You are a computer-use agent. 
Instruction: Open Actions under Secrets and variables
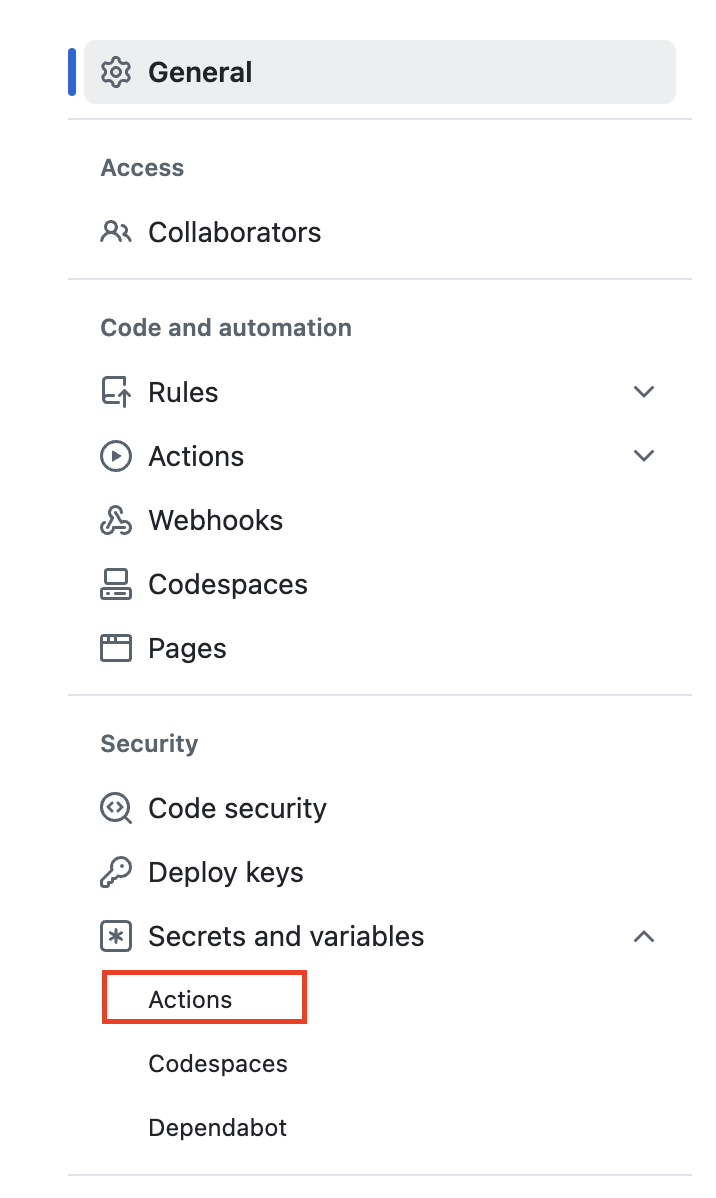click(x=190, y=1000)
